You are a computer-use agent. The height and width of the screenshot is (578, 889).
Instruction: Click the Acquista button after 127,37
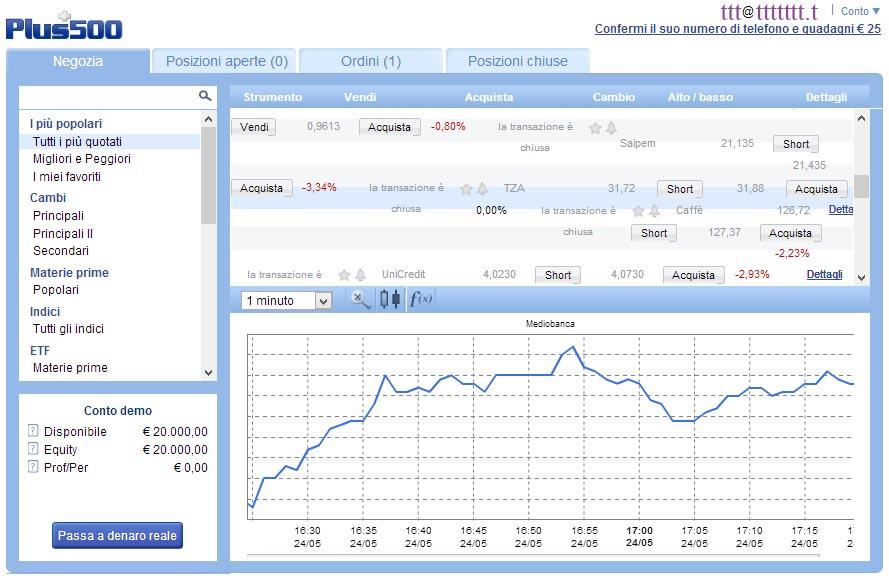tap(790, 233)
